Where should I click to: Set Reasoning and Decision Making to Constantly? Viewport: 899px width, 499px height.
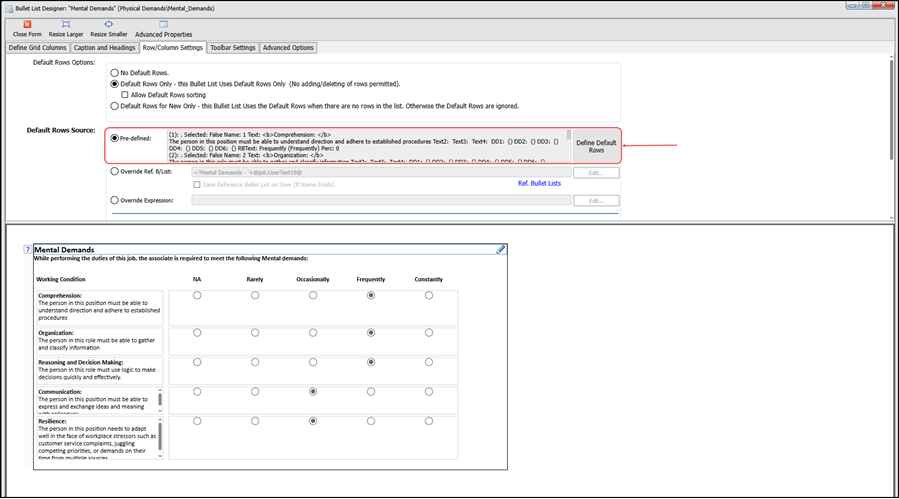[x=429, y=362]
